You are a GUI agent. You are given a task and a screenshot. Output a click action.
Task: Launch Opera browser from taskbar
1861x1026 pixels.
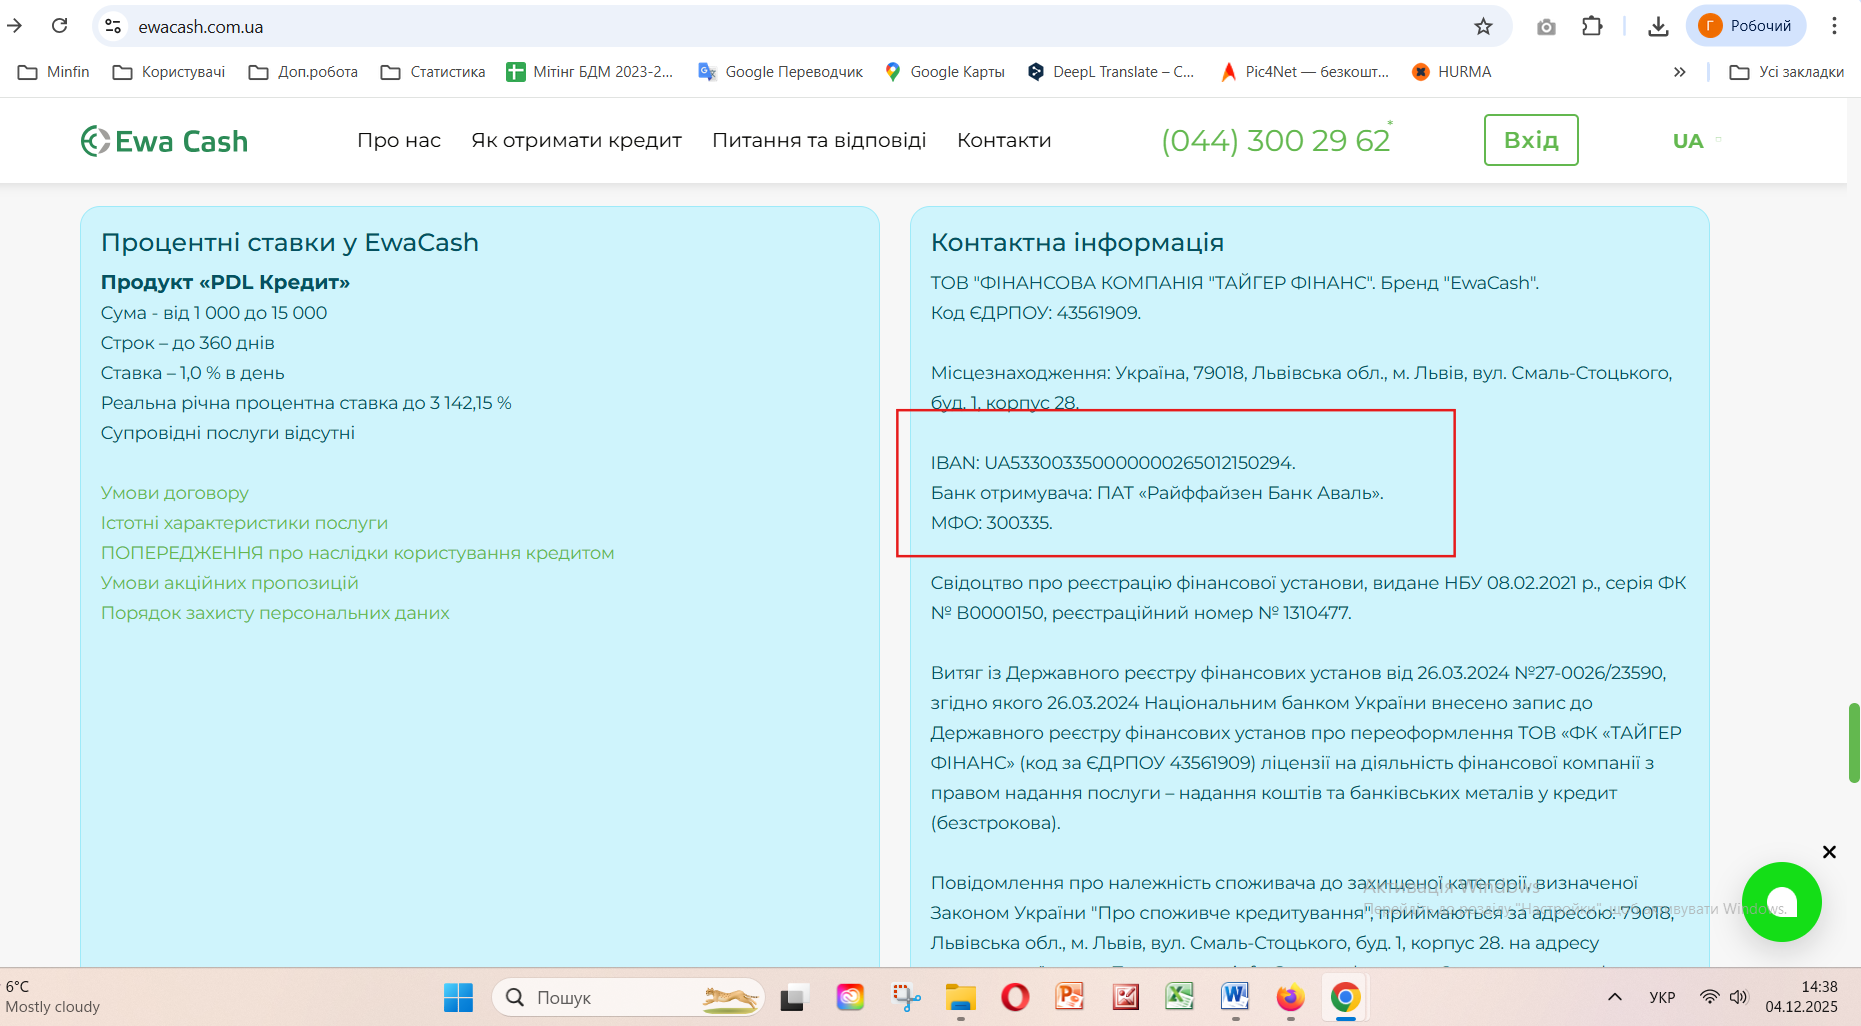click(1015, 997)
